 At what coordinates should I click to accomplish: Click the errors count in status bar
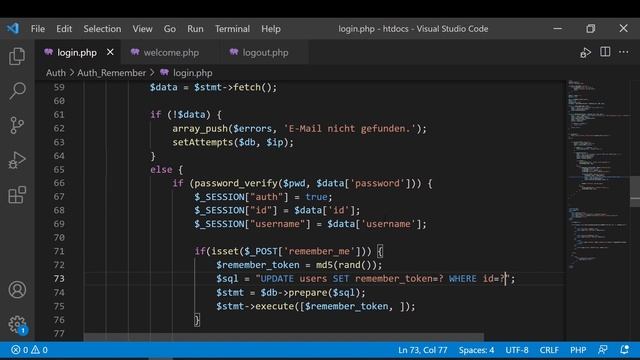coord(20,350)
